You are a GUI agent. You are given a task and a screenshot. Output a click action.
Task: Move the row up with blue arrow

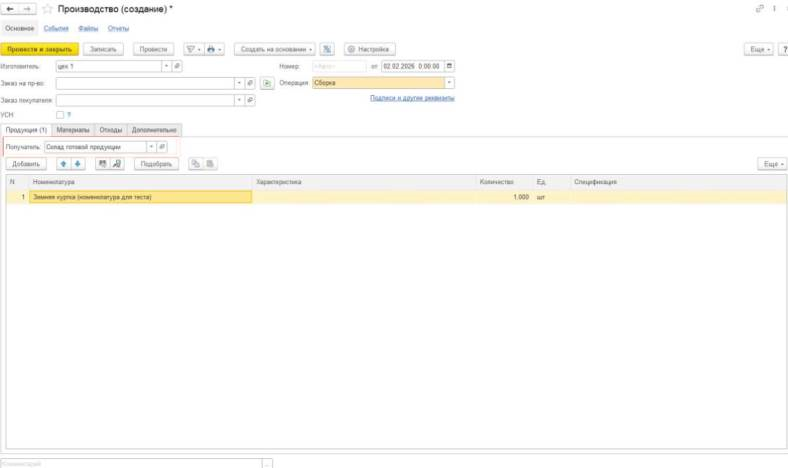(x=63, y=164)
